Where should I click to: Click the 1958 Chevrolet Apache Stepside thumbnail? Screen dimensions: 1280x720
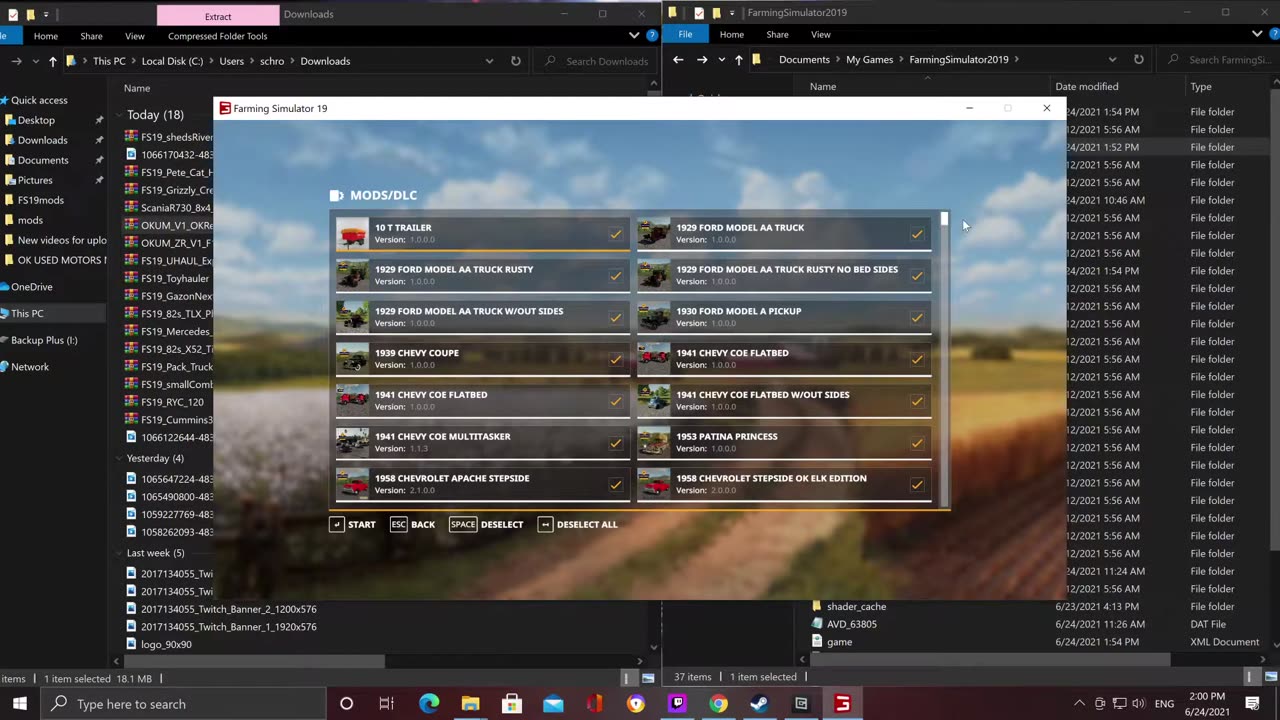[352, 484]
